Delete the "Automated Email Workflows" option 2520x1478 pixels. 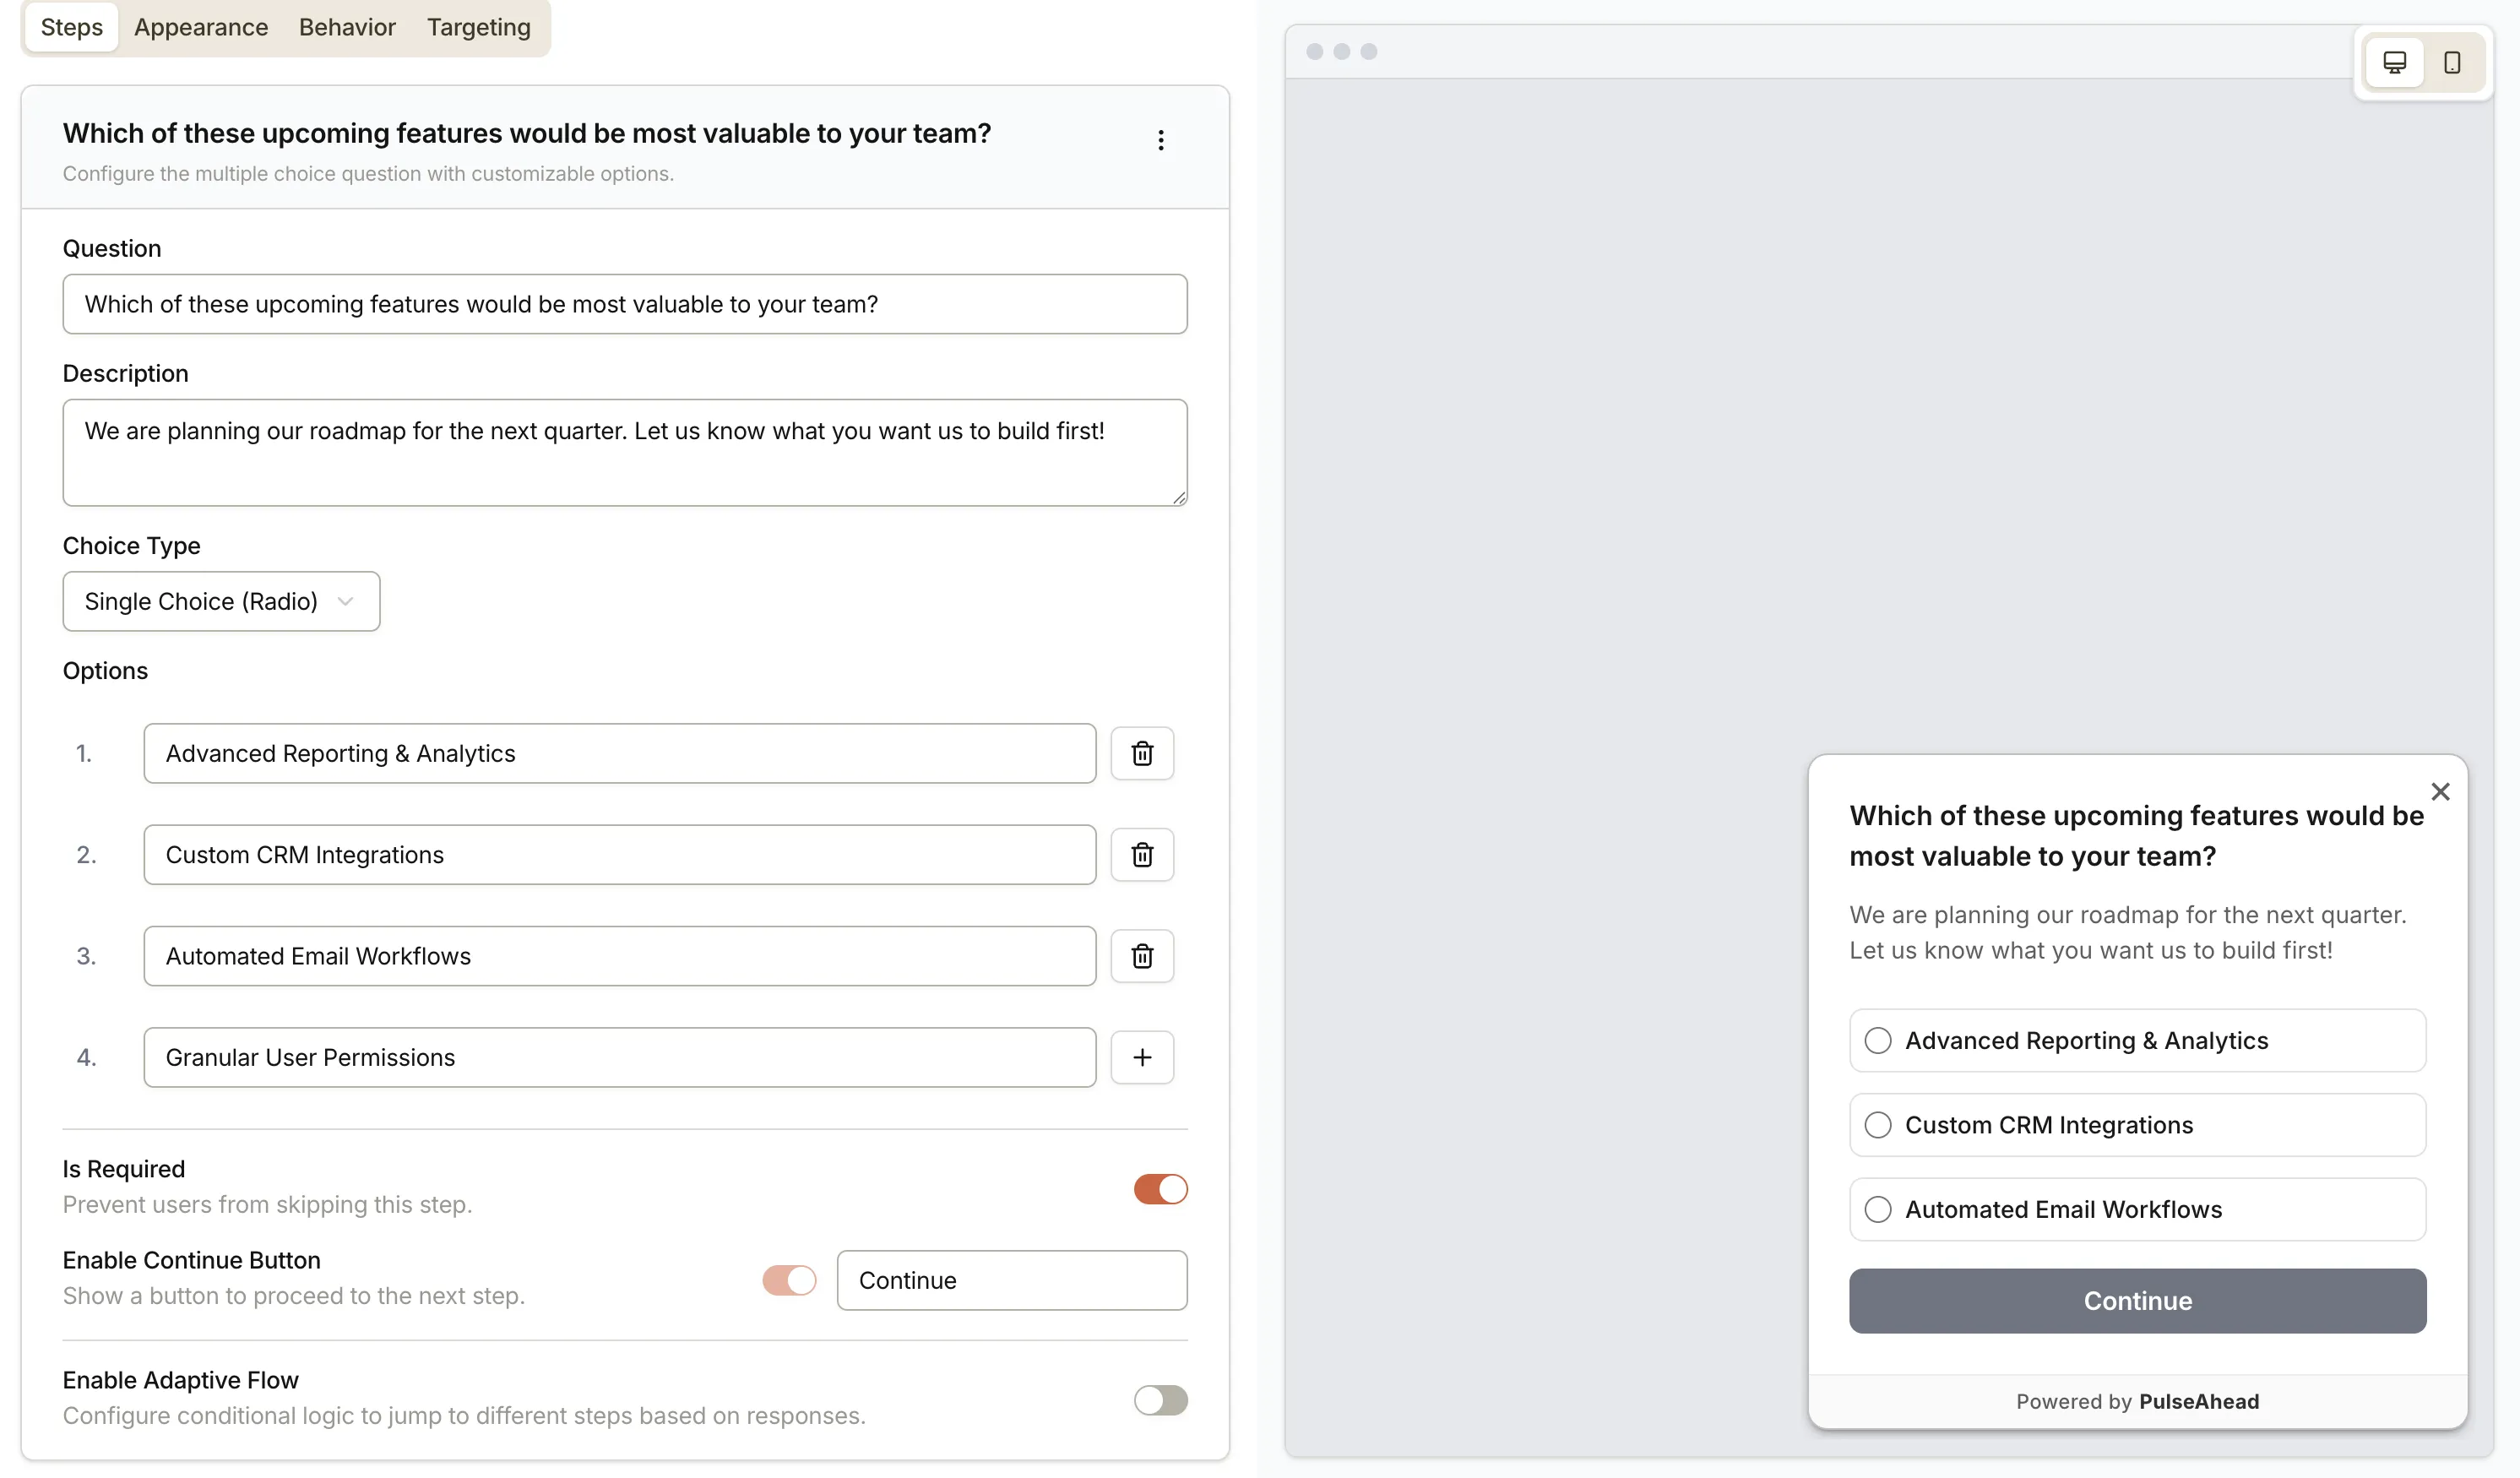(1142, 956)
